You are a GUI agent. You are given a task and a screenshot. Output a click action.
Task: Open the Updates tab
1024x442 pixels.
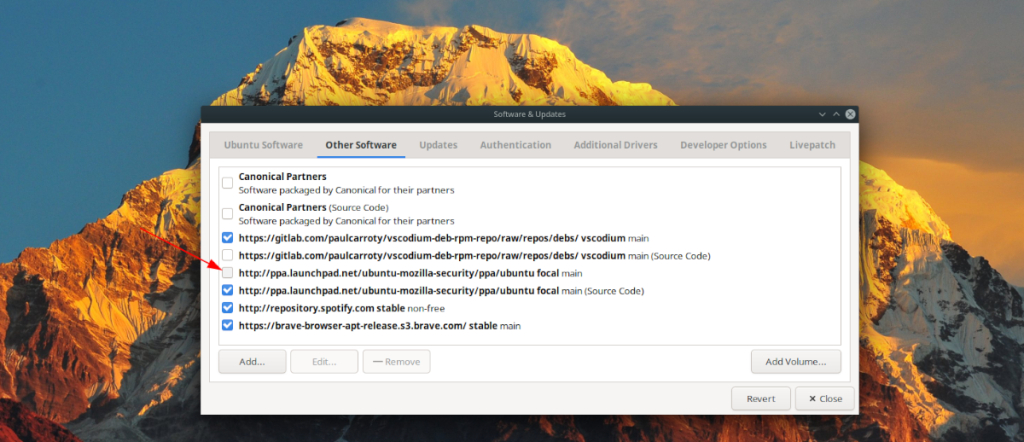[438, 145]
